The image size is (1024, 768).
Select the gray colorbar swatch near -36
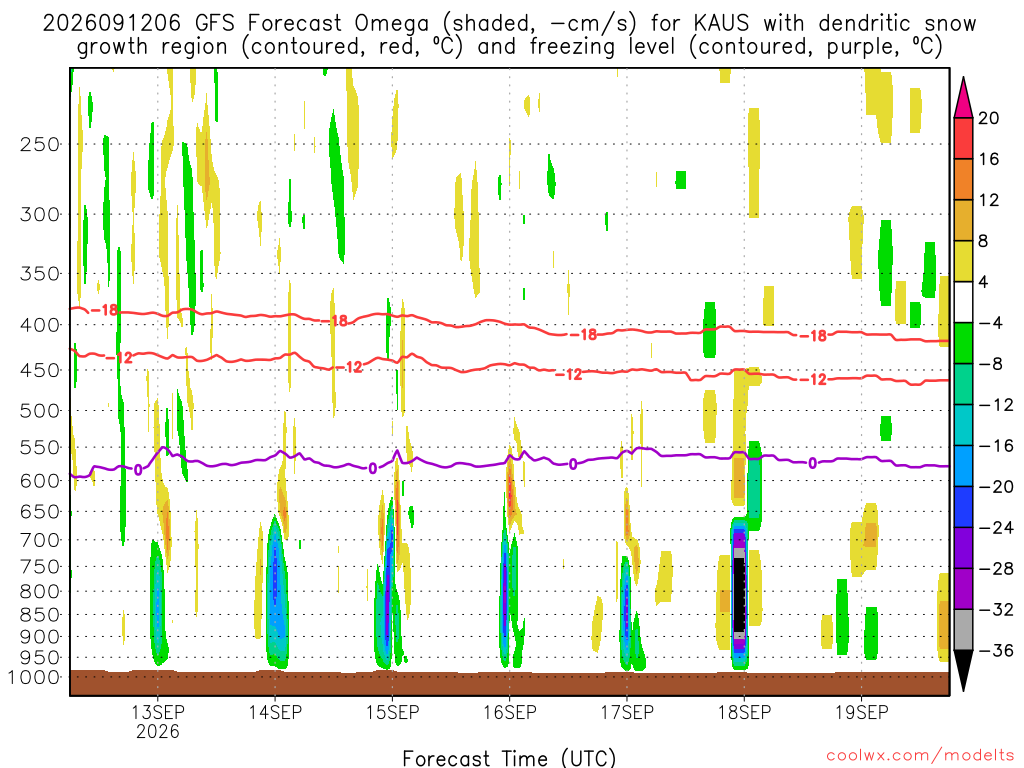click(x=963, y=630)
